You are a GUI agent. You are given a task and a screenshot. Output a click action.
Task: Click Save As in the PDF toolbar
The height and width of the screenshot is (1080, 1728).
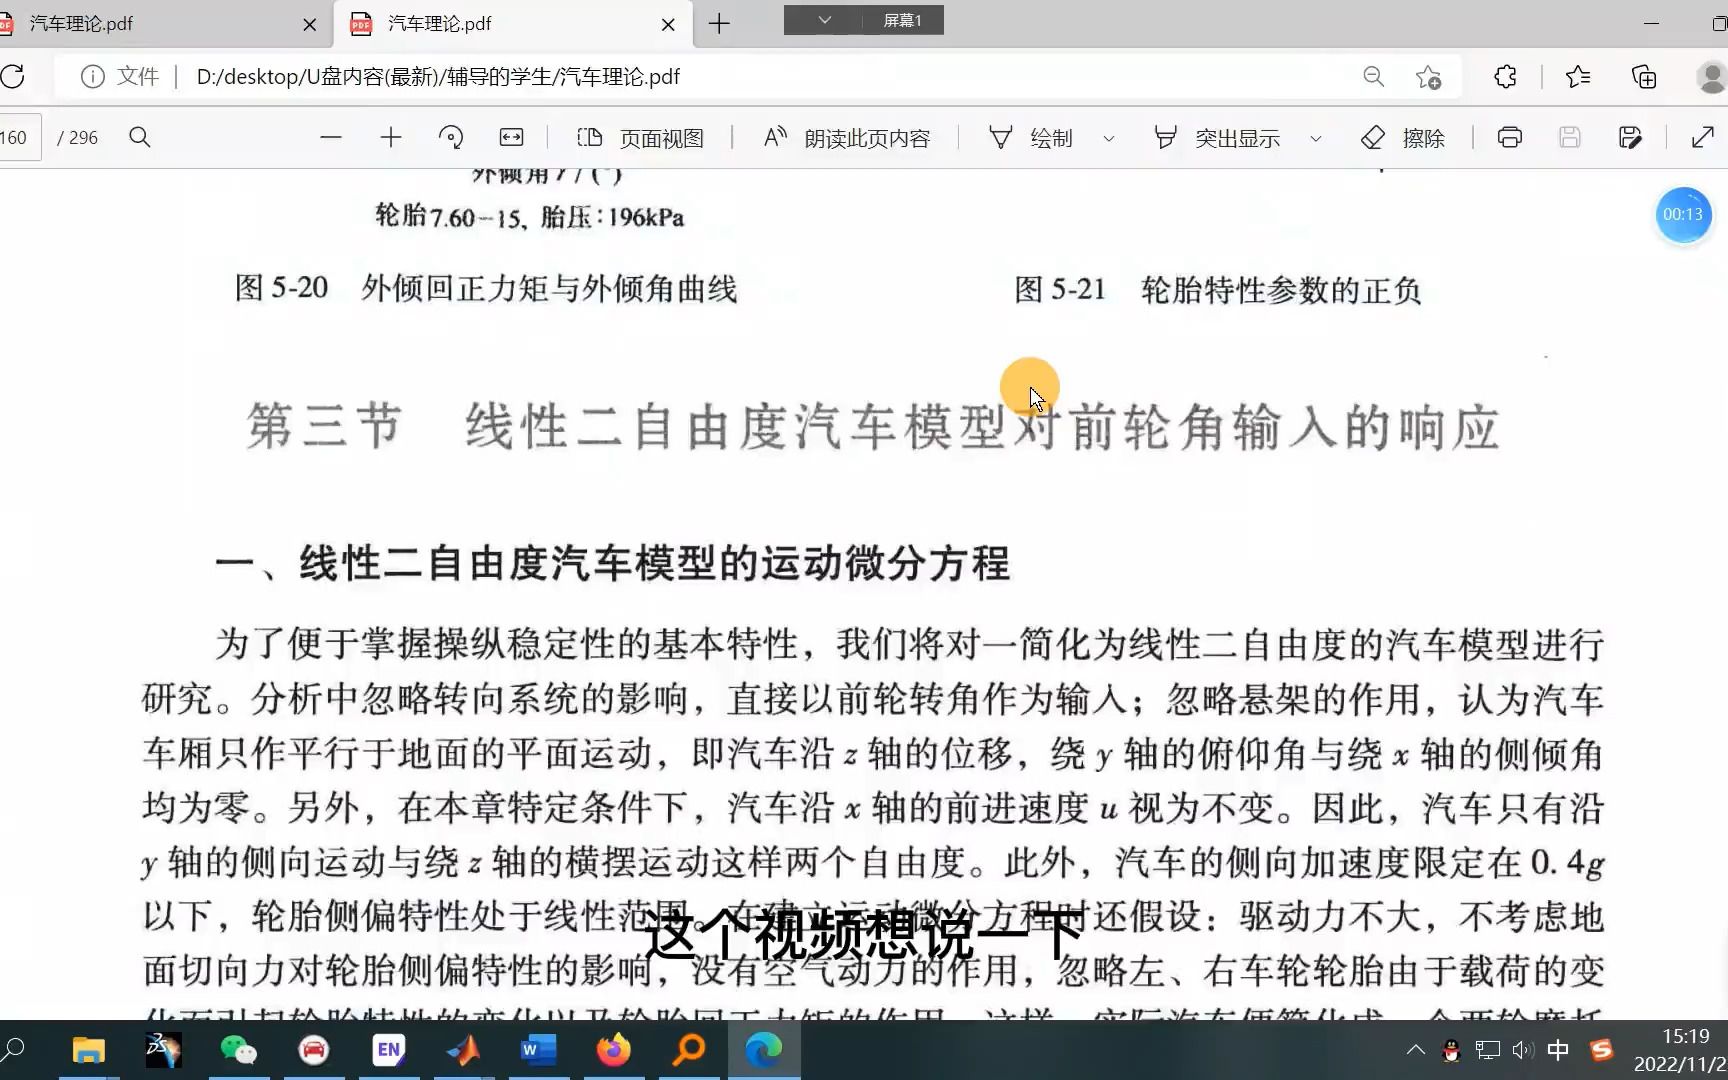[x=1630, y=137]
